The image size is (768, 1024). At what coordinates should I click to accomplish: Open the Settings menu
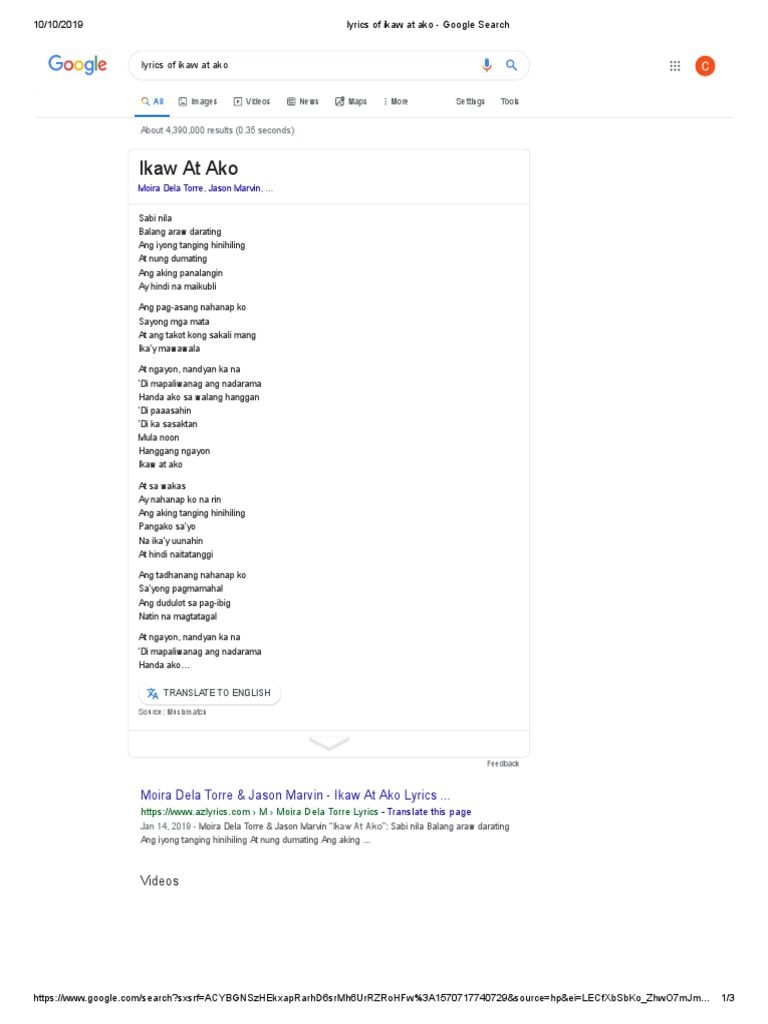(x=470, y=102)
